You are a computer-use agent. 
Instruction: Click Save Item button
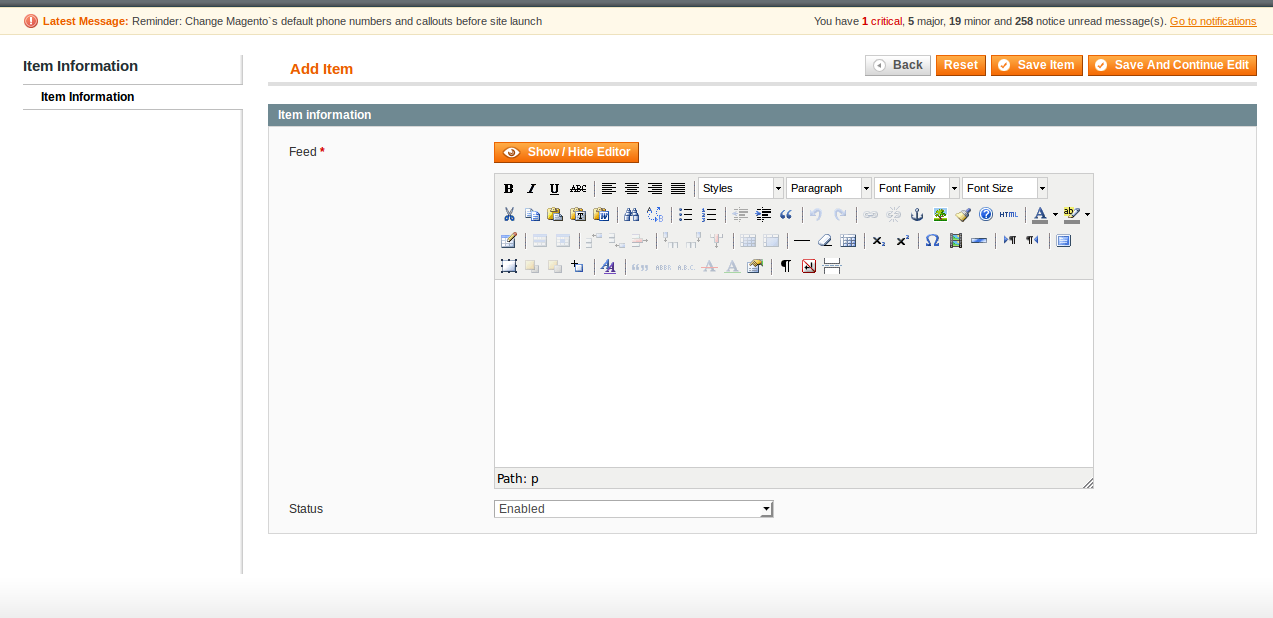pos(1037,65)
